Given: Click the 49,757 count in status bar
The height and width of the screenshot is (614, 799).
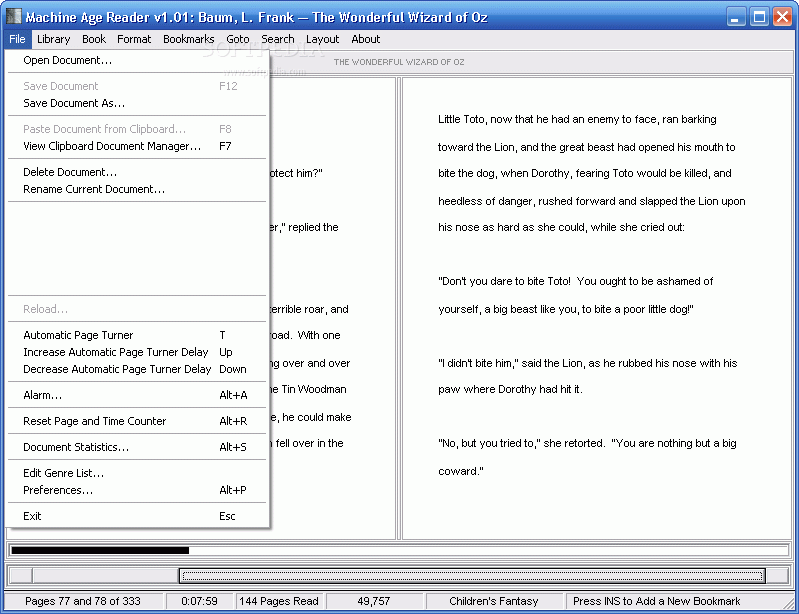Looking at the screenshot, I should 374,601.
